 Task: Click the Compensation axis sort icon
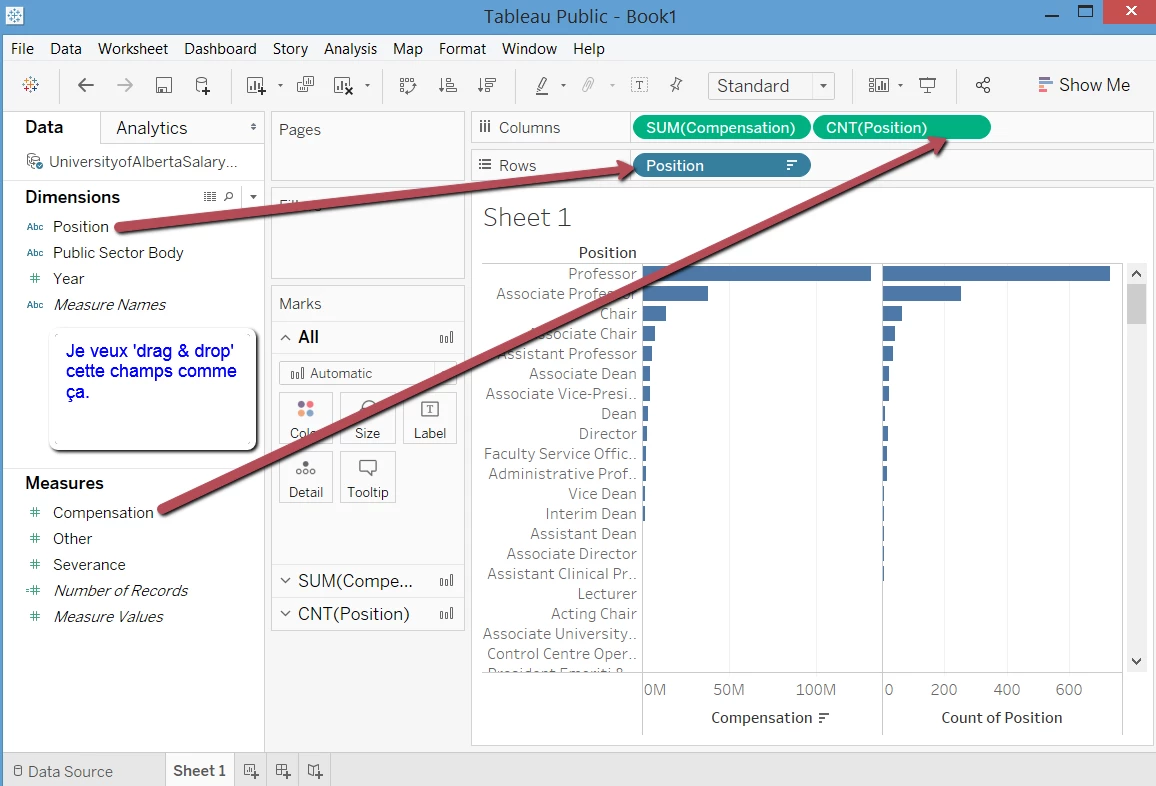824,717
